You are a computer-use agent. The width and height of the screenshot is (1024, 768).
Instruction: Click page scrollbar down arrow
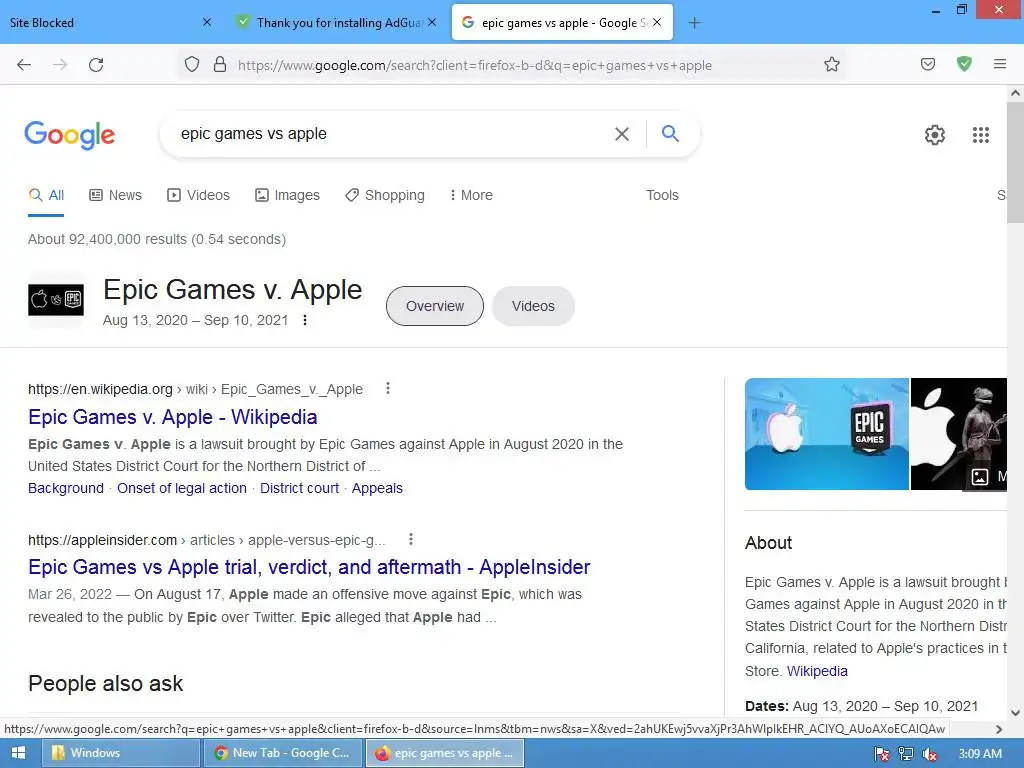[1015, 712]
